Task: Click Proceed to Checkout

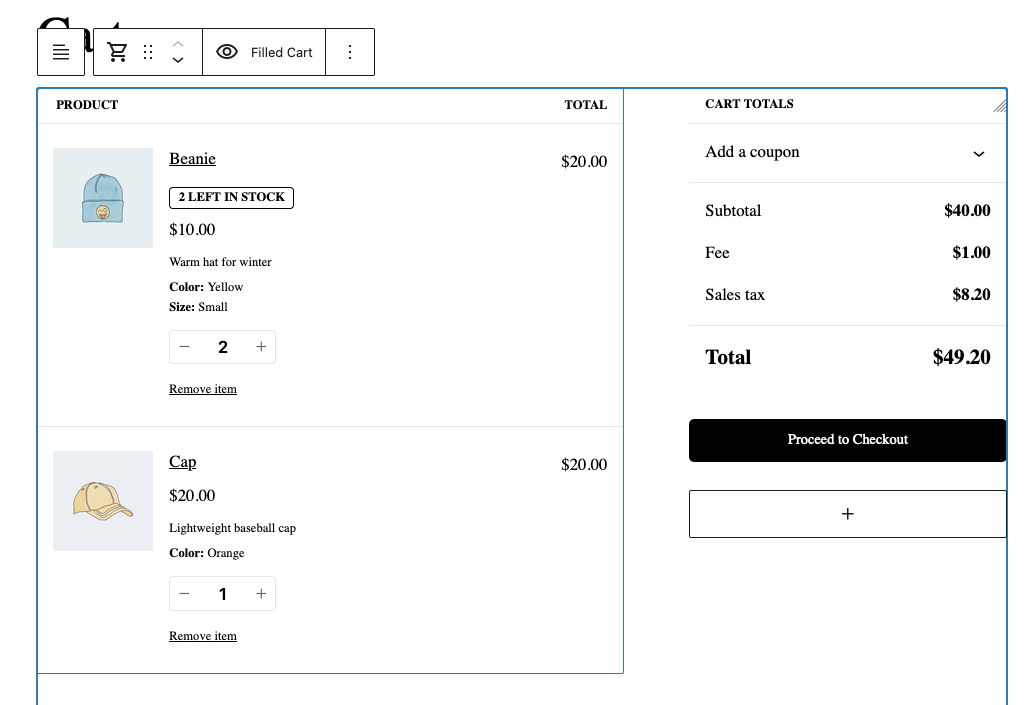Action: [x=847, y=439]
